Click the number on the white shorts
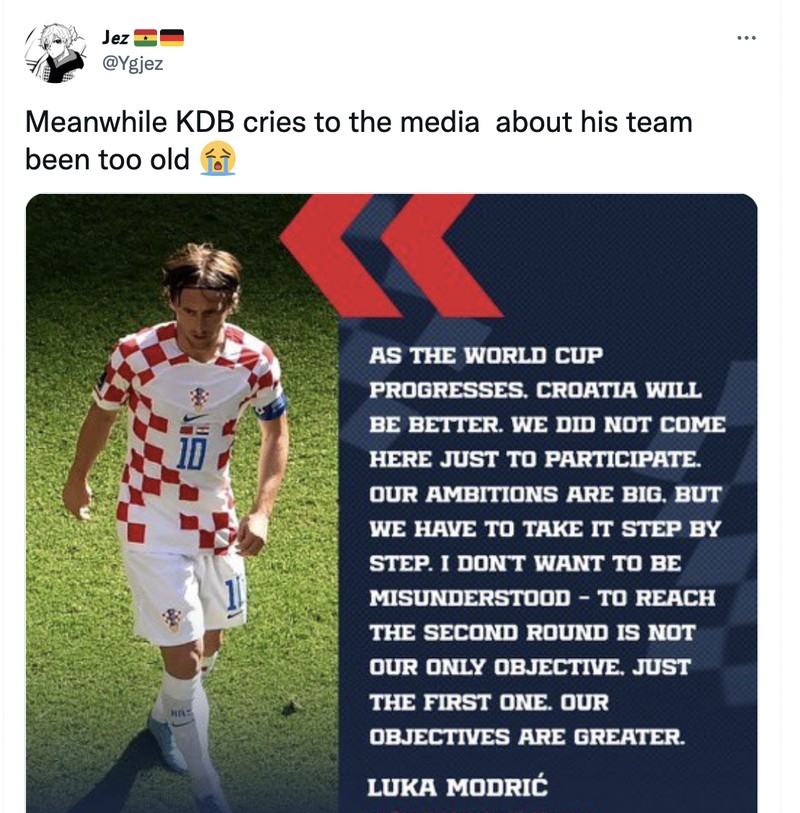This screenshot has height=813, width=800. (x=237, y=595)
